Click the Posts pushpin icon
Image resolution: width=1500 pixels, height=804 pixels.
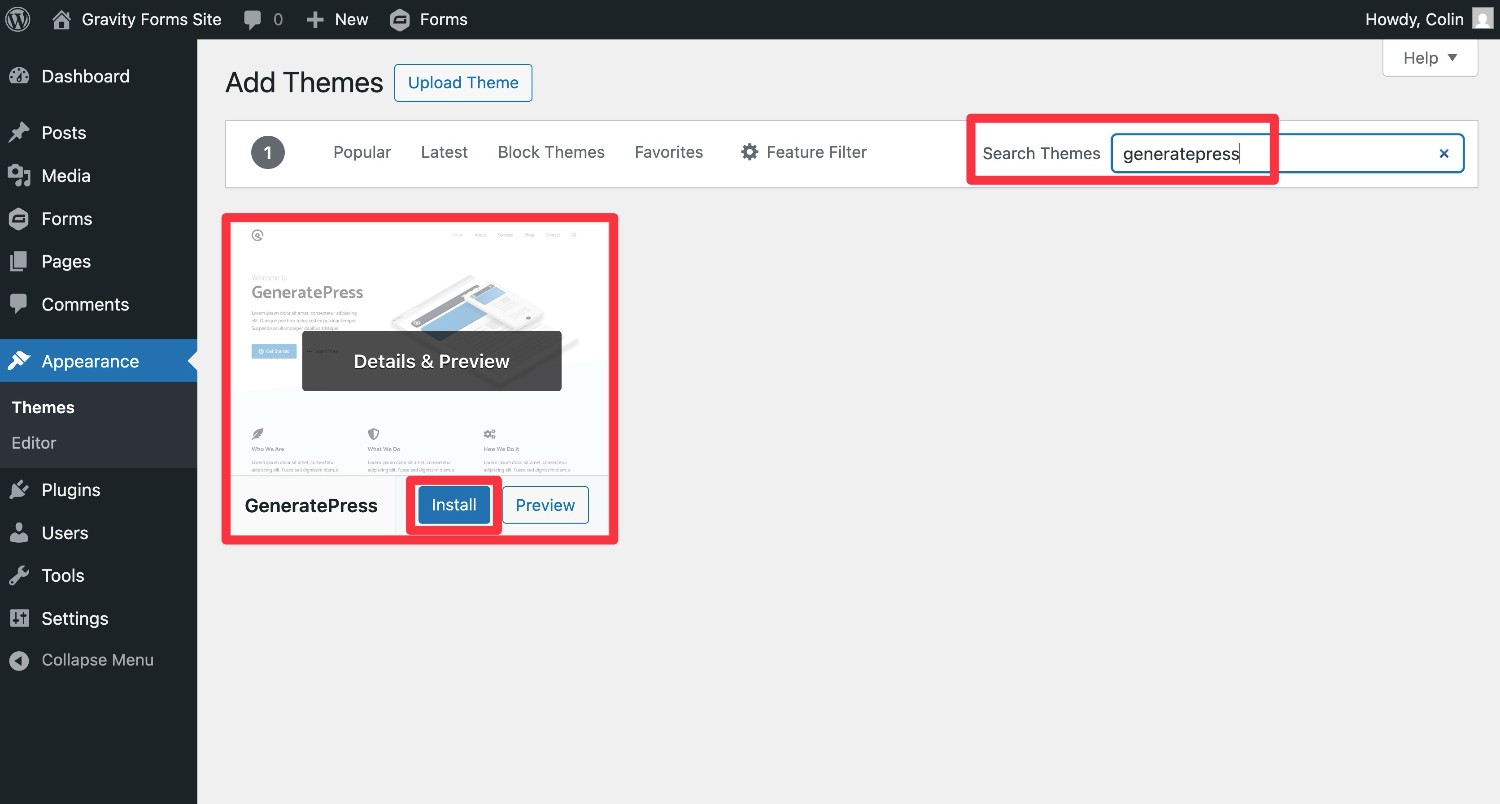tap(19, 133)
